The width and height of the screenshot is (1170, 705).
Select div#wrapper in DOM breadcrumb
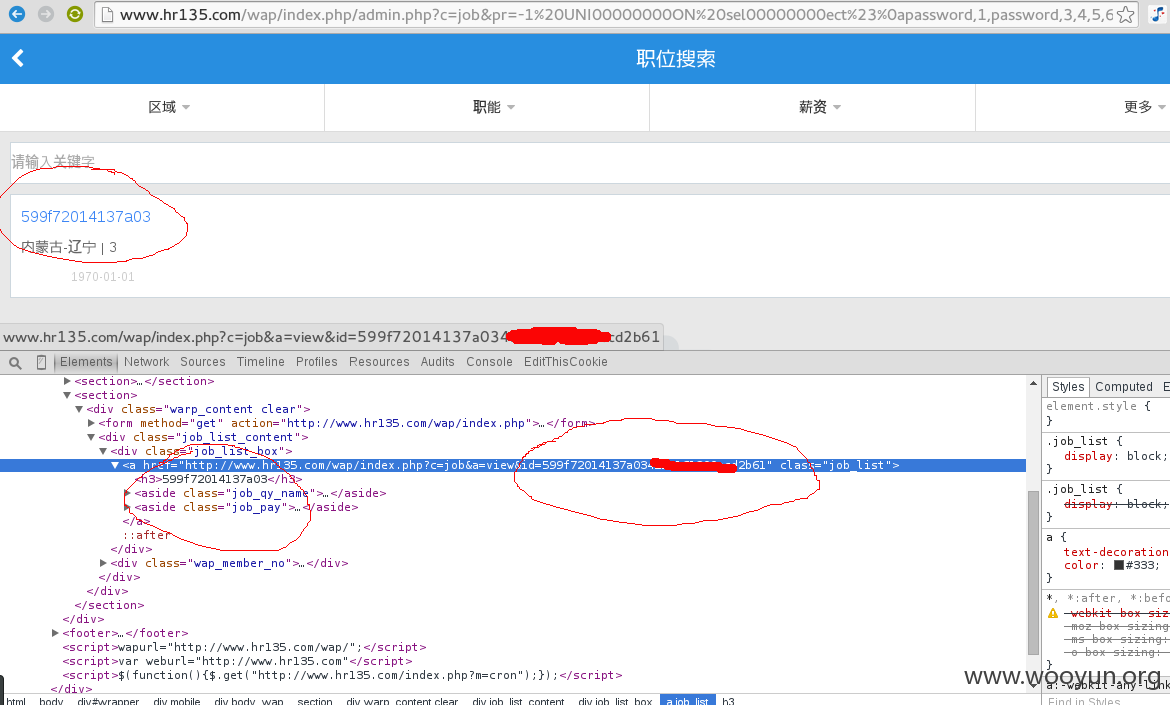coord(108,701)
